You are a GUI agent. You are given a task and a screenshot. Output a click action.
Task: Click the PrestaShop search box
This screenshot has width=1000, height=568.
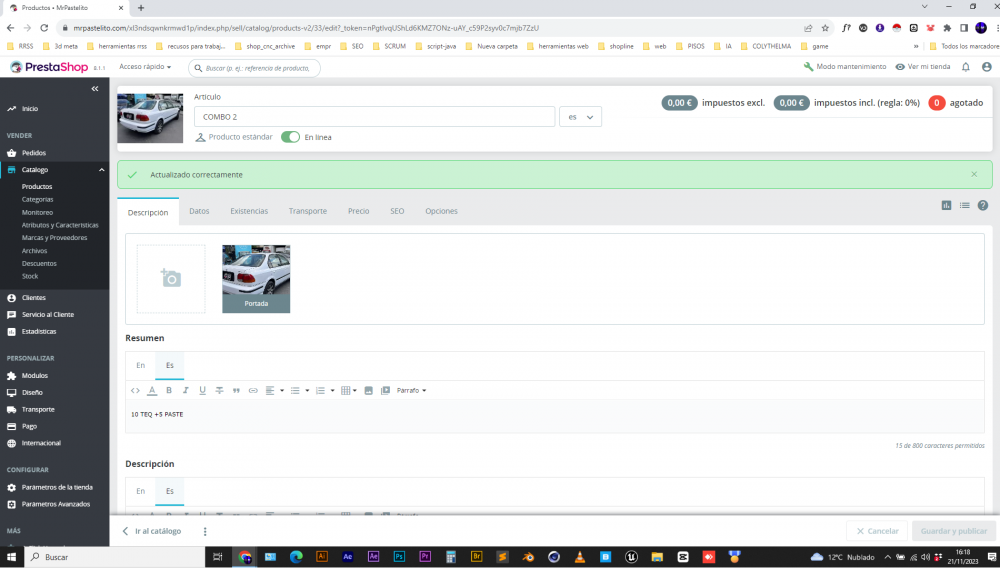click(254, 68)
